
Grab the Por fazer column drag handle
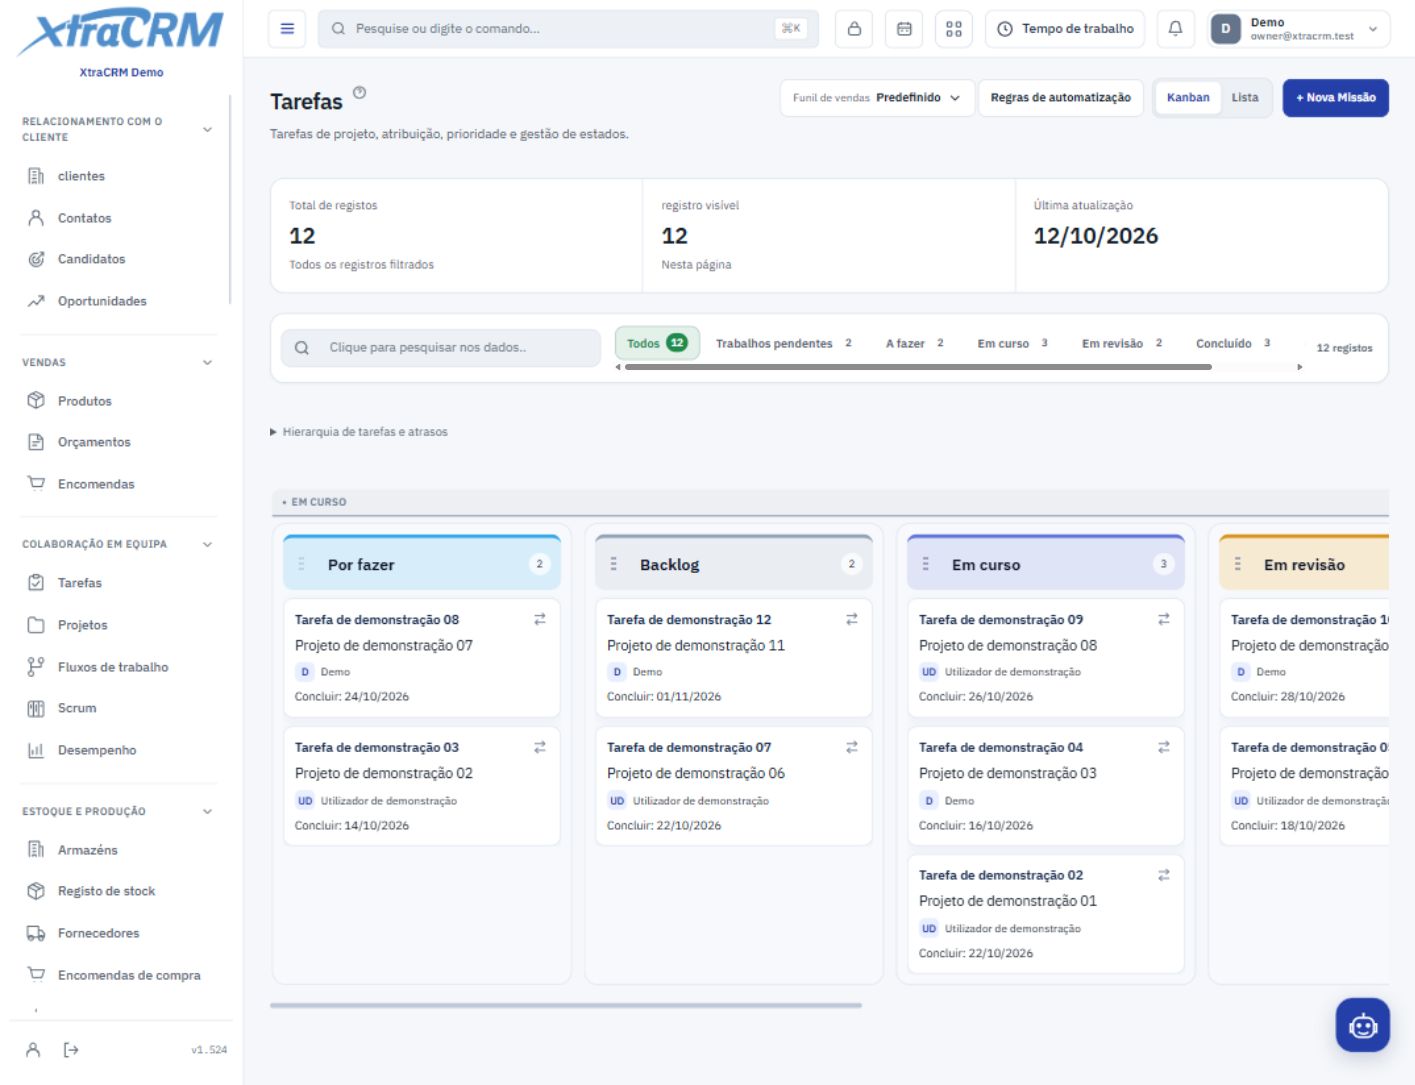pyautogui.click(x=302, y=564)
